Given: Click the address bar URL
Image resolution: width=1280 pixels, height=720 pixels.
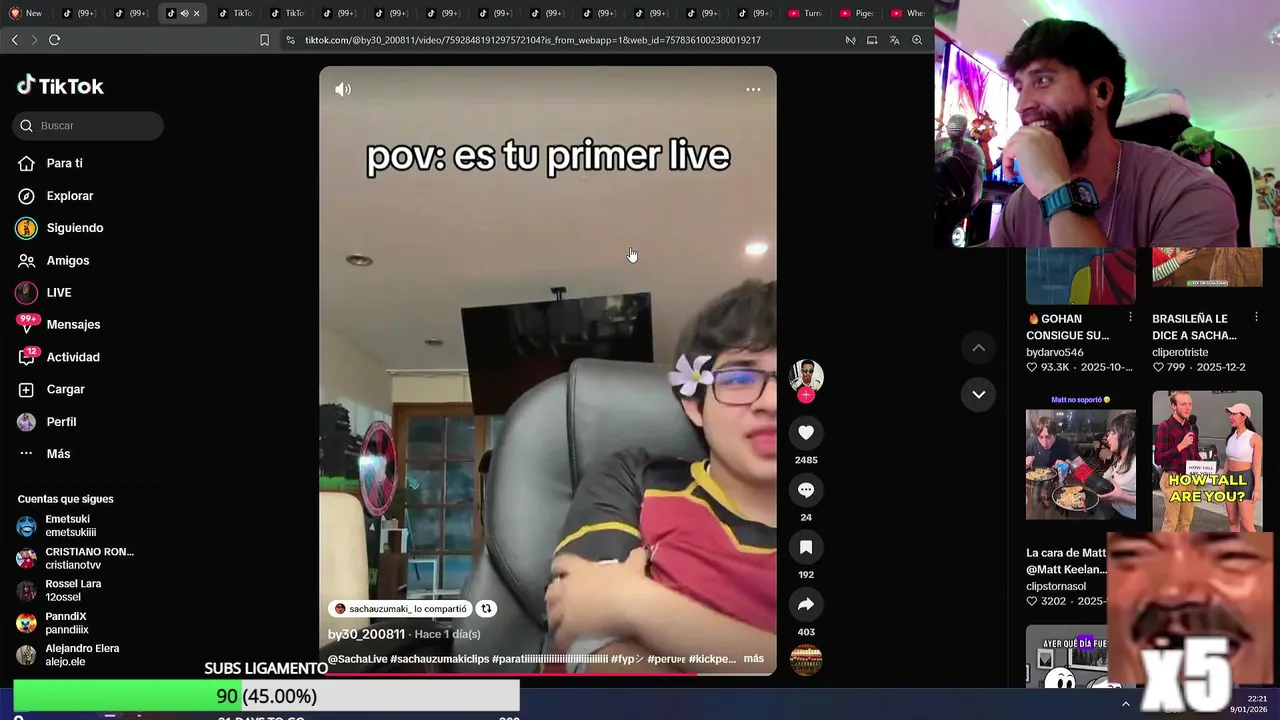Looking at the screenshot, I should click(x=533, y=40).
